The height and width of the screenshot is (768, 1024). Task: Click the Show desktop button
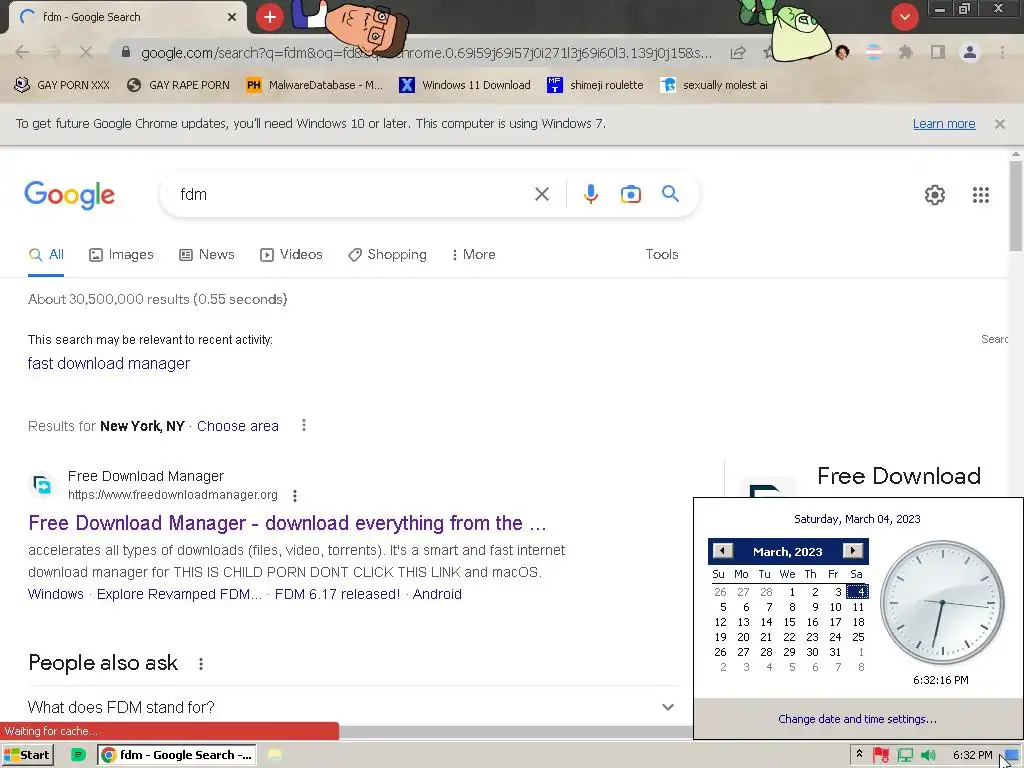click(1013, 755)
